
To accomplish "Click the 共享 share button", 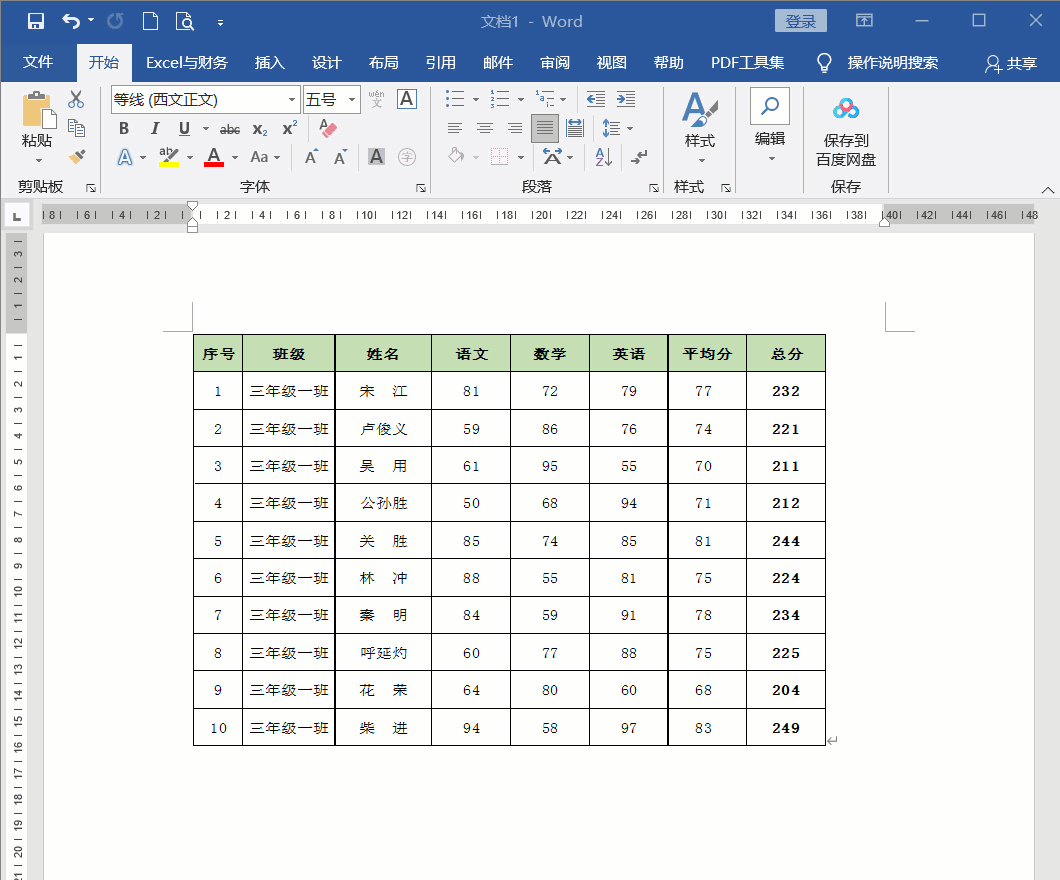I will 1011,63.
